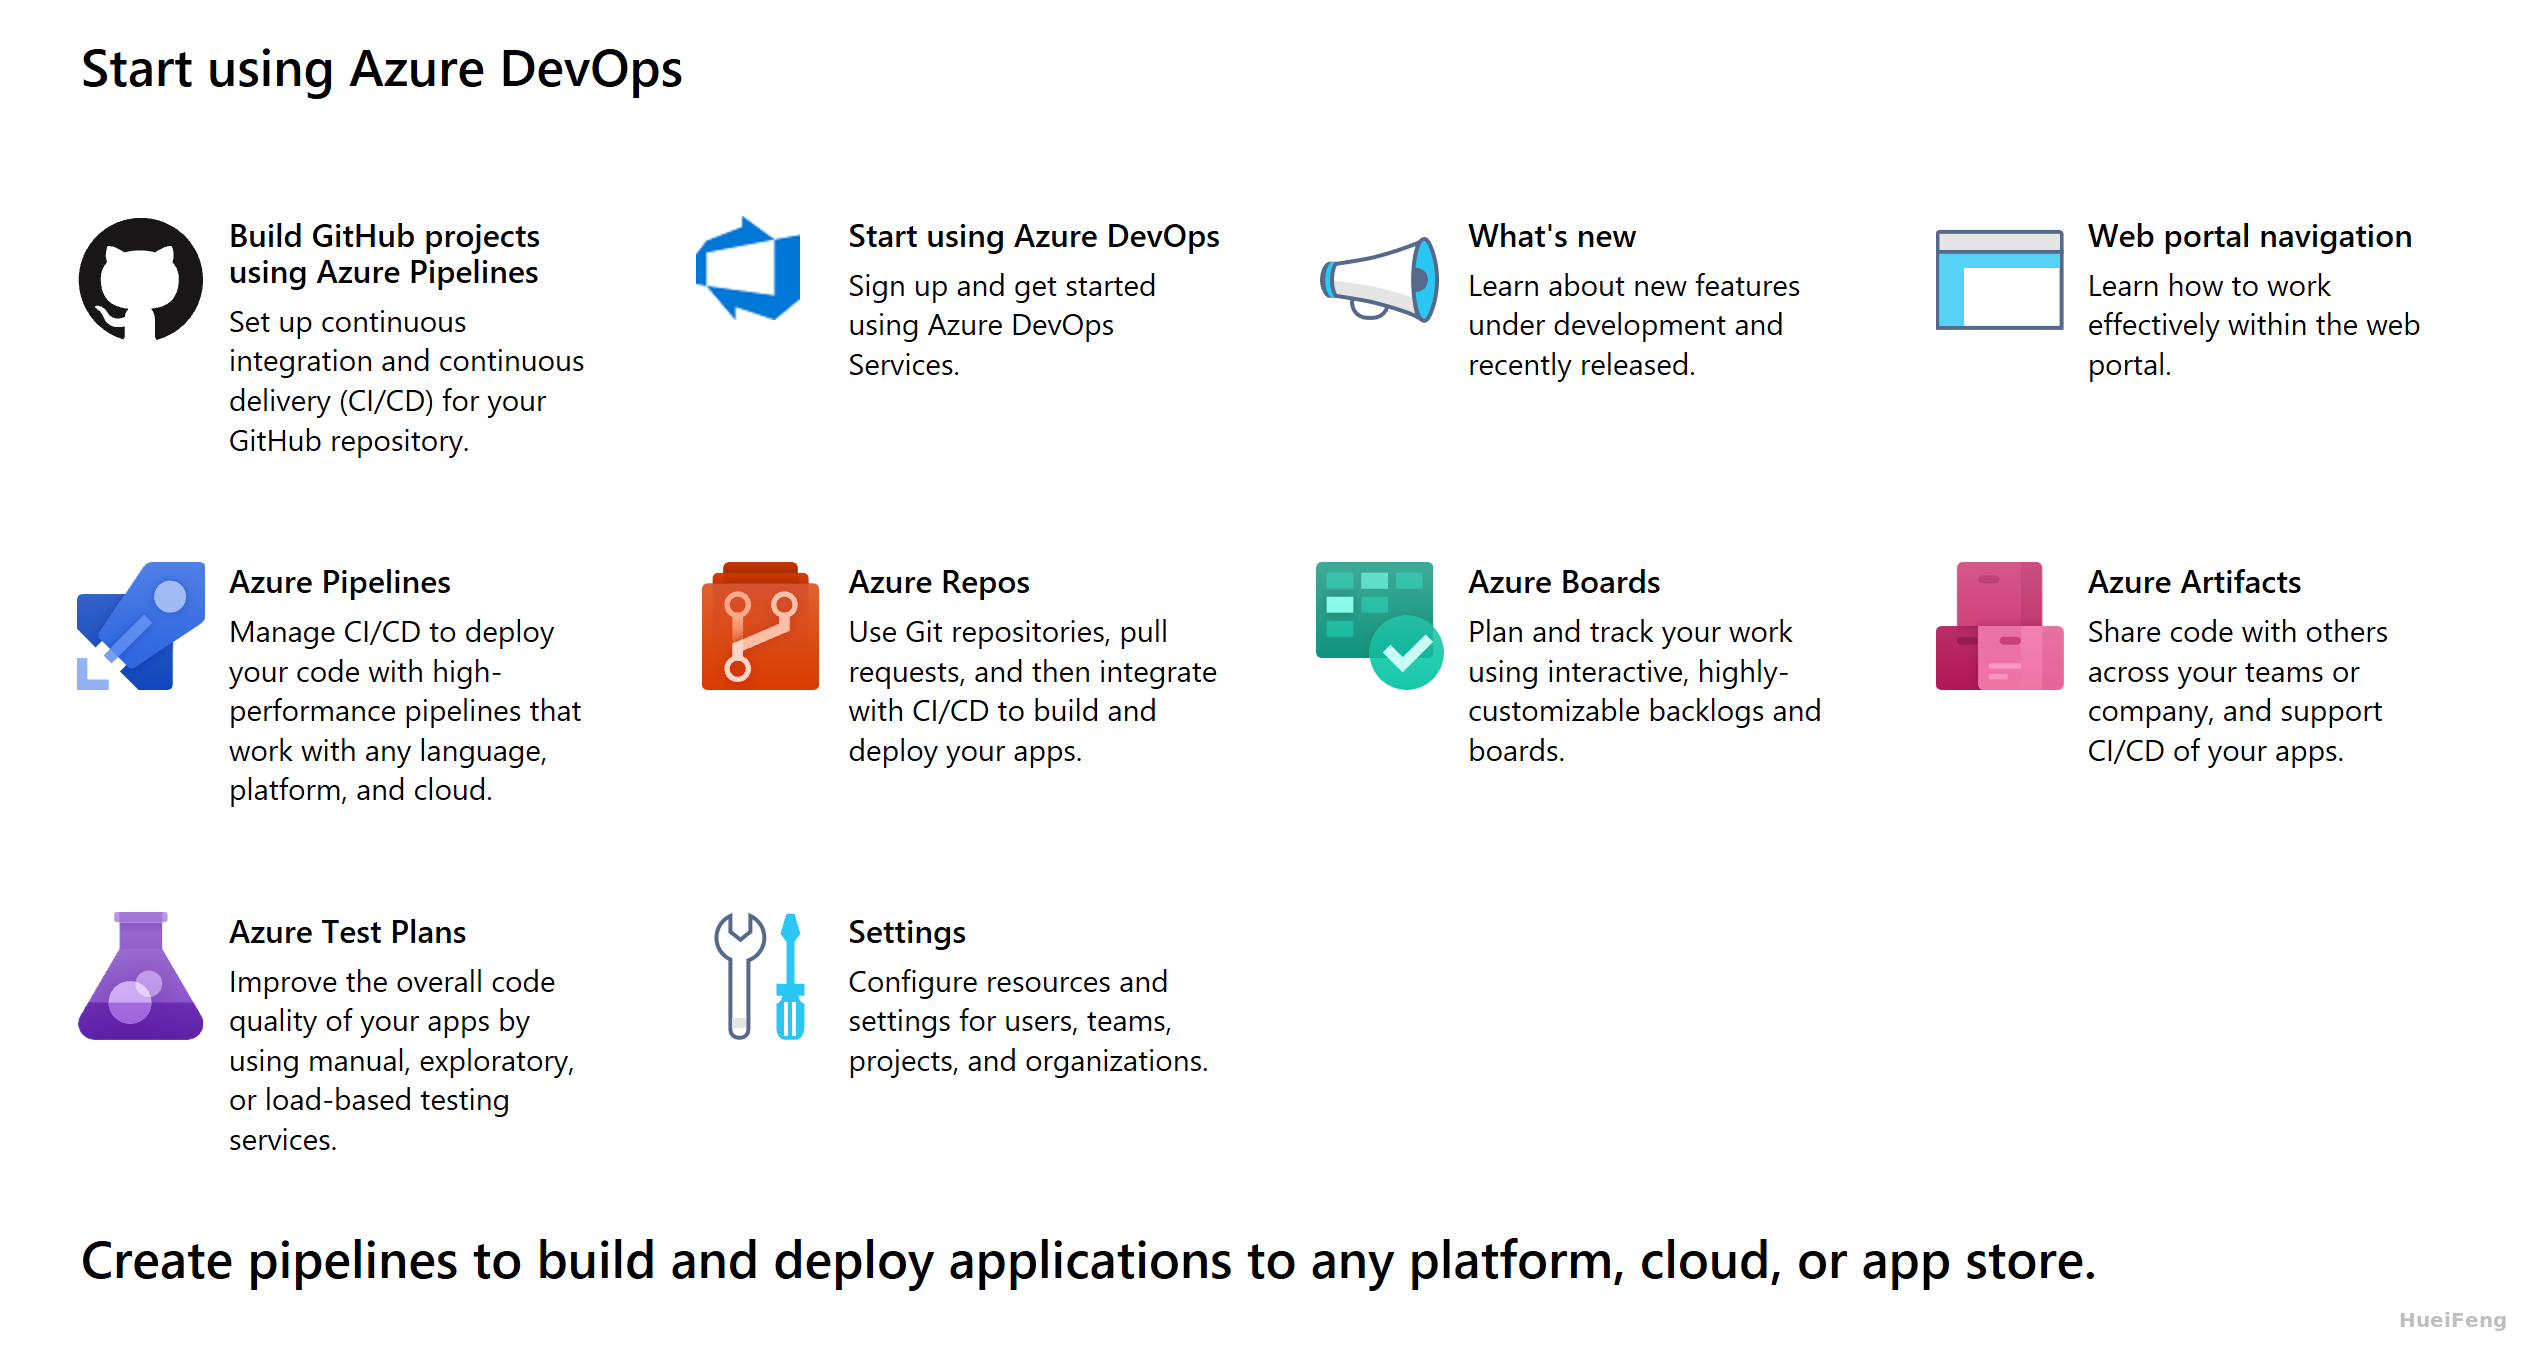
Task: Click the pink Azure Artifacts boxes icon
Action: click(1999, 625)
